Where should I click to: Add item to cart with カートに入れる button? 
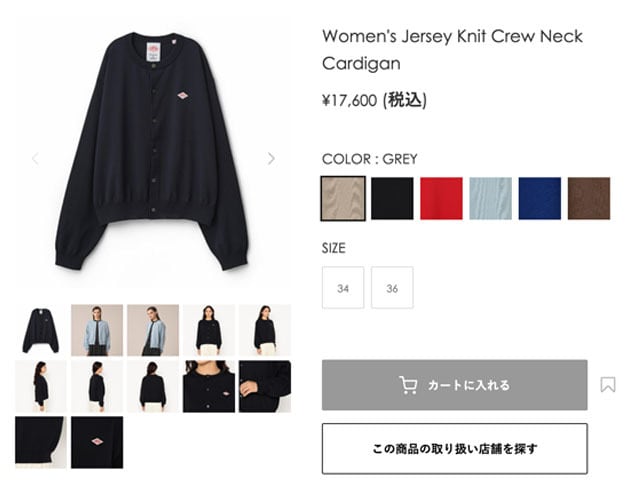point(454,385)
